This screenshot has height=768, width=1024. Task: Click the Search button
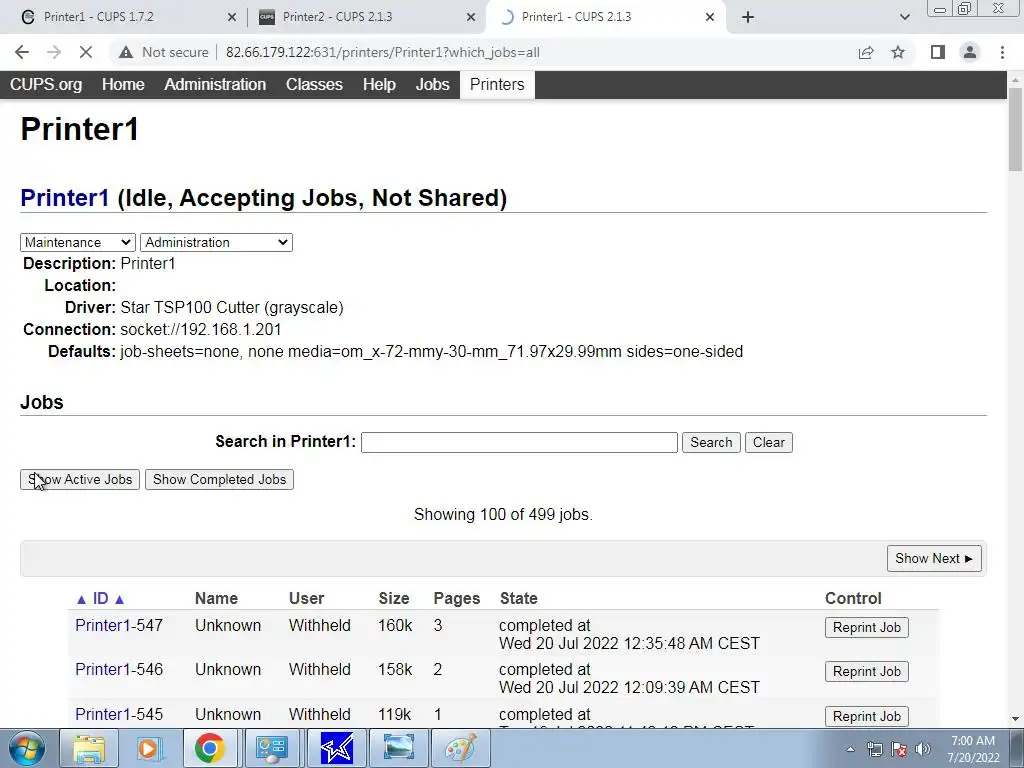click(x=711, y=442)
